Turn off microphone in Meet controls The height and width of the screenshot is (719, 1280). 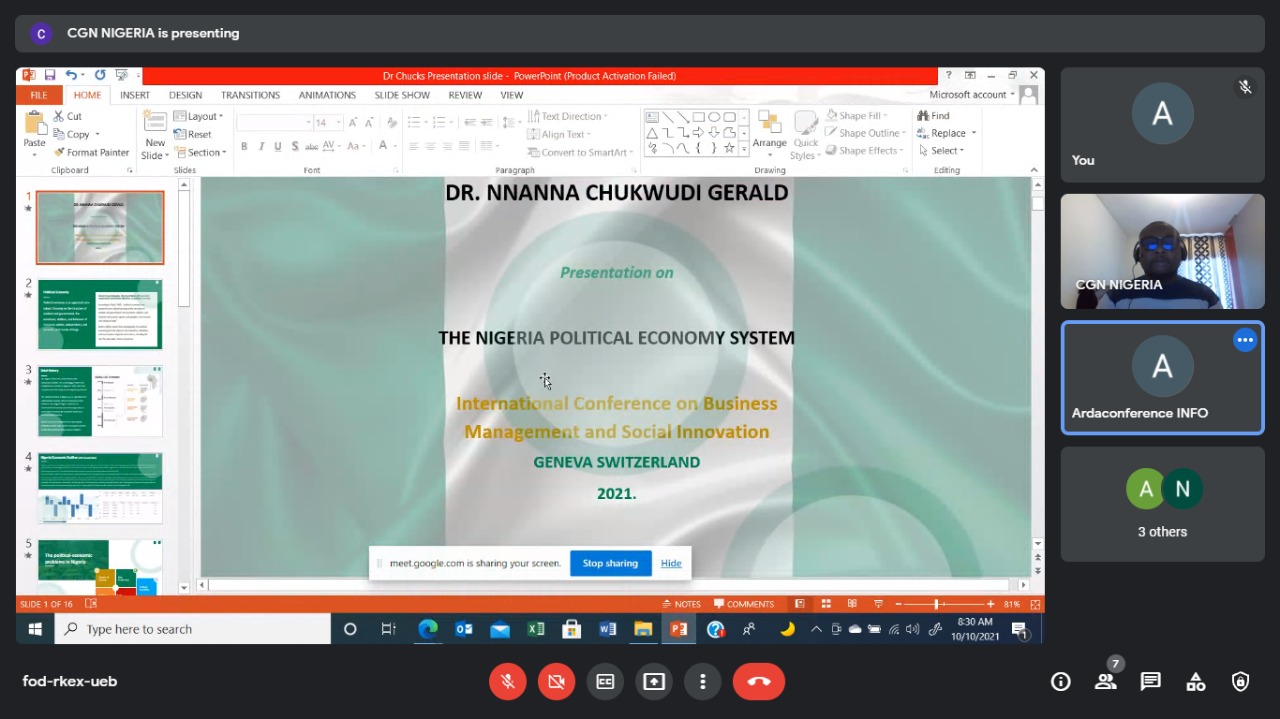pos(508,681)
